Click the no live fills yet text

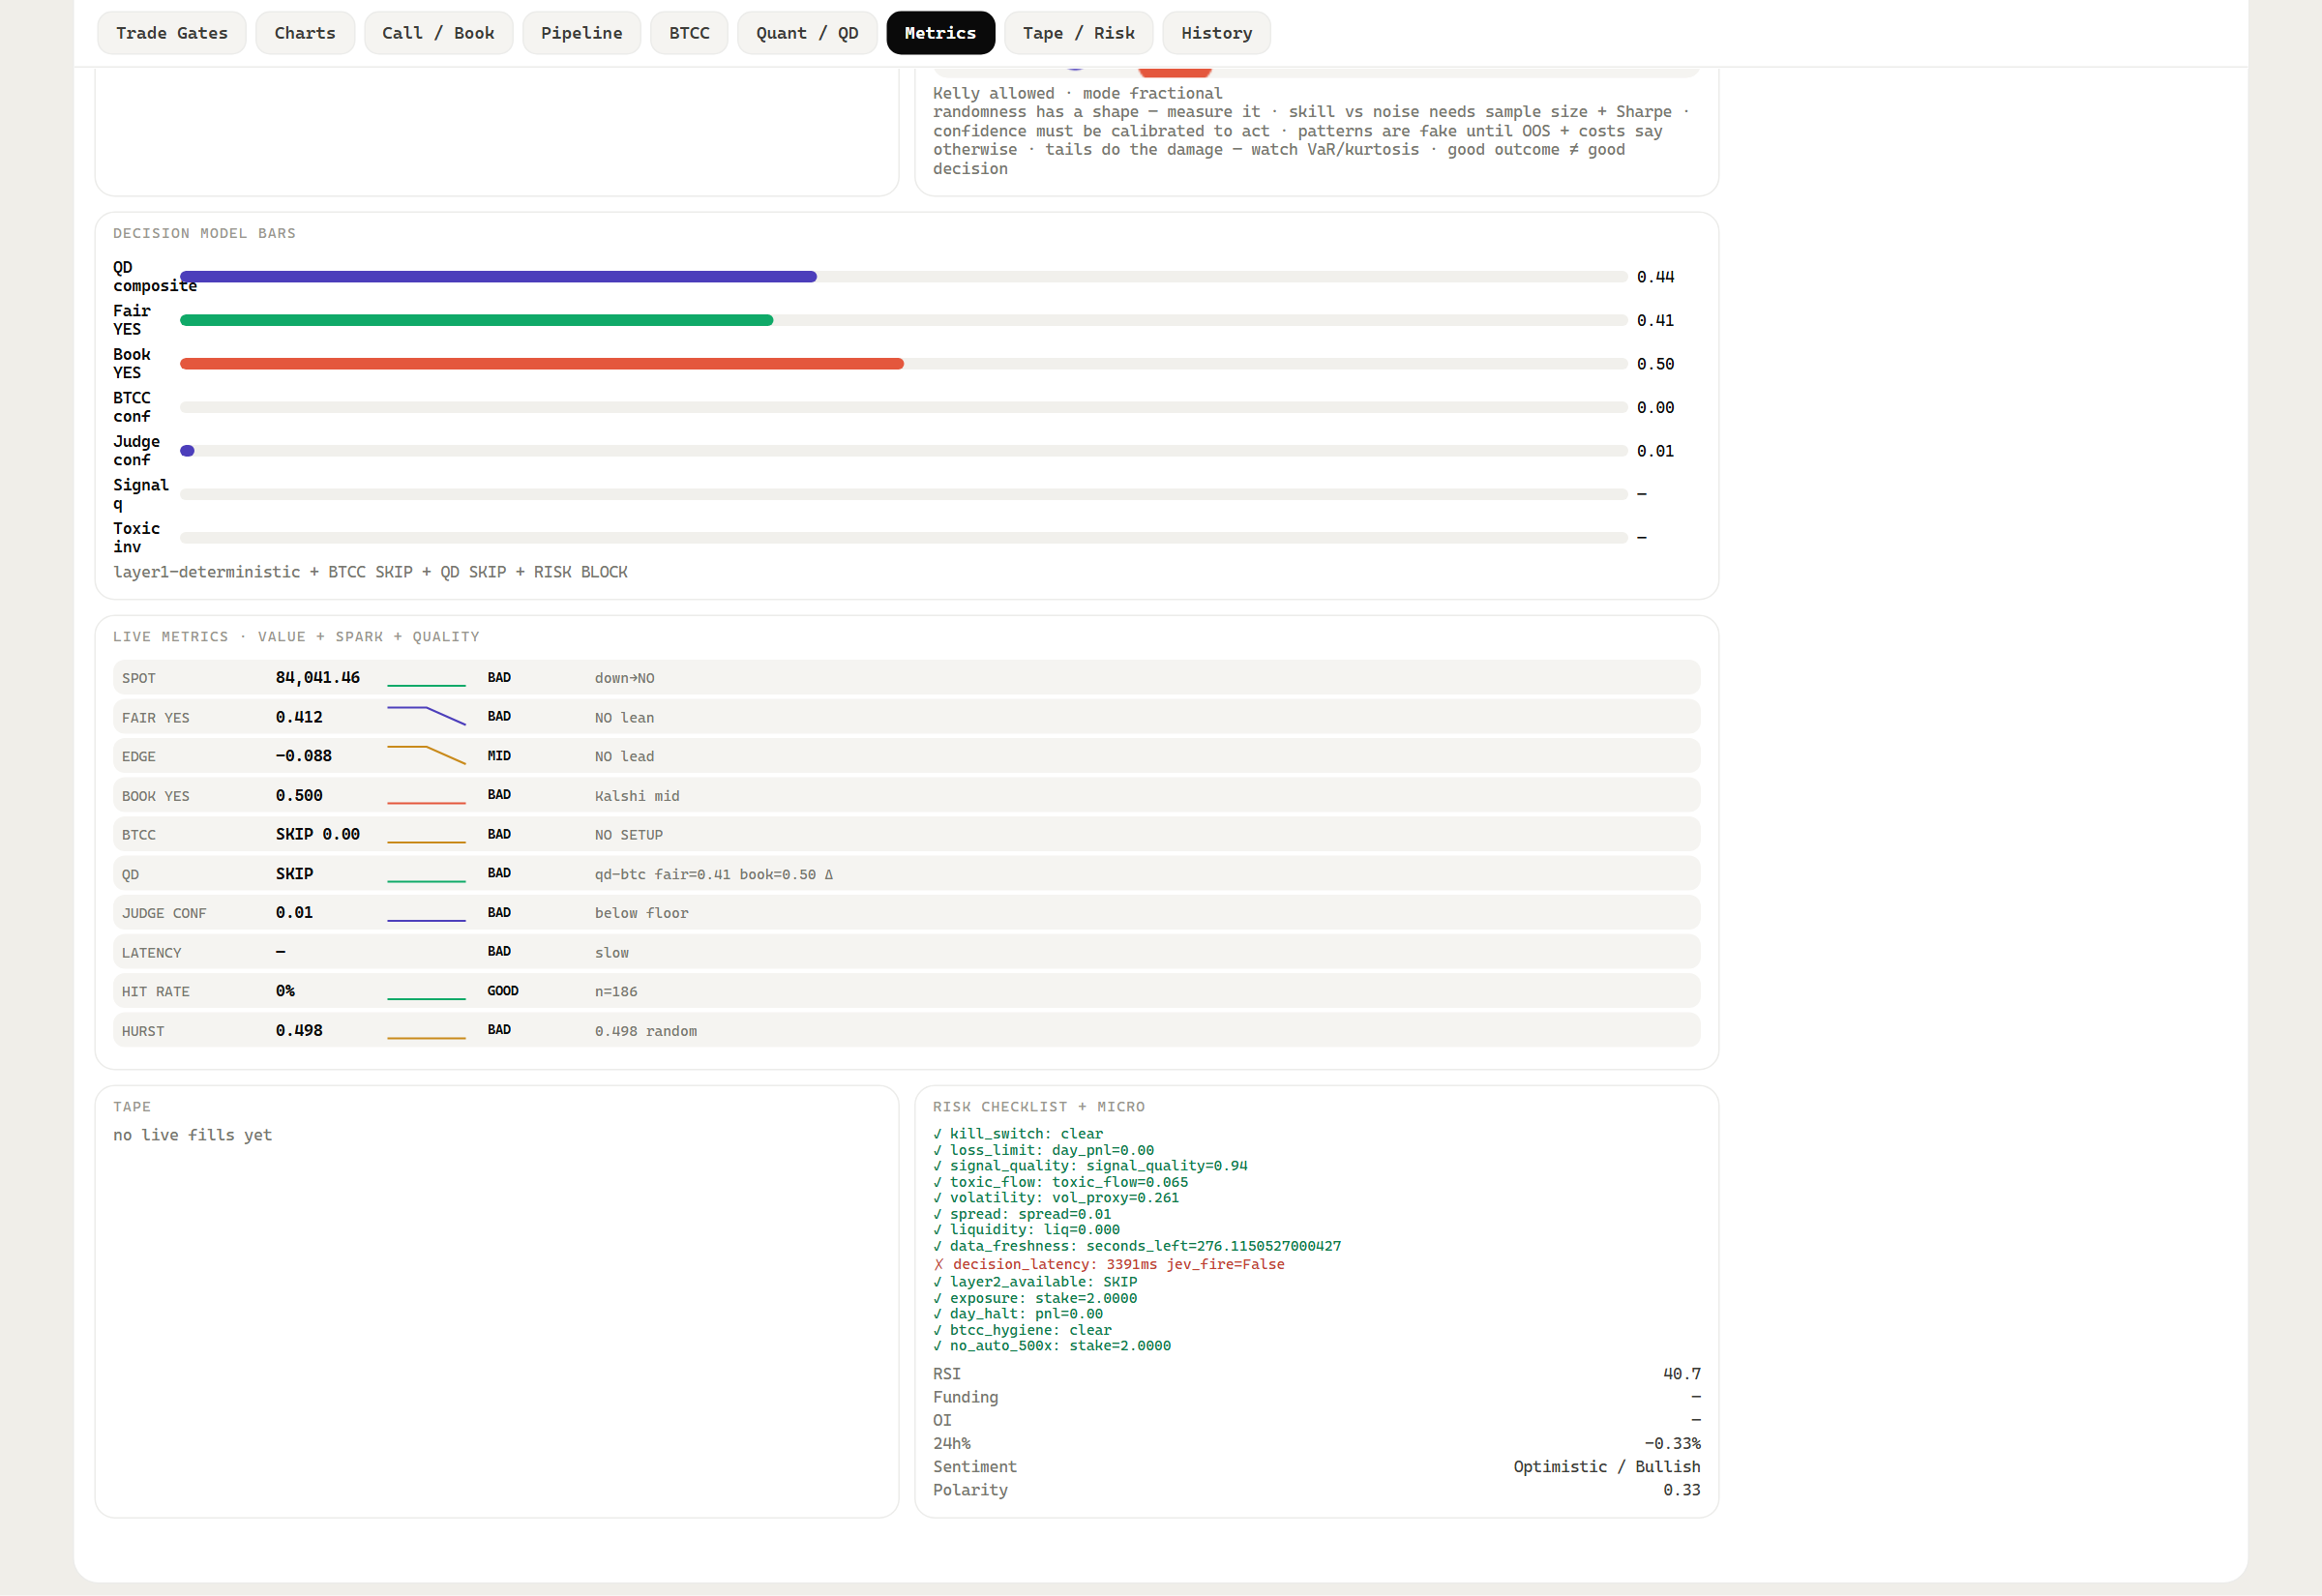(x=192, y=1136)
